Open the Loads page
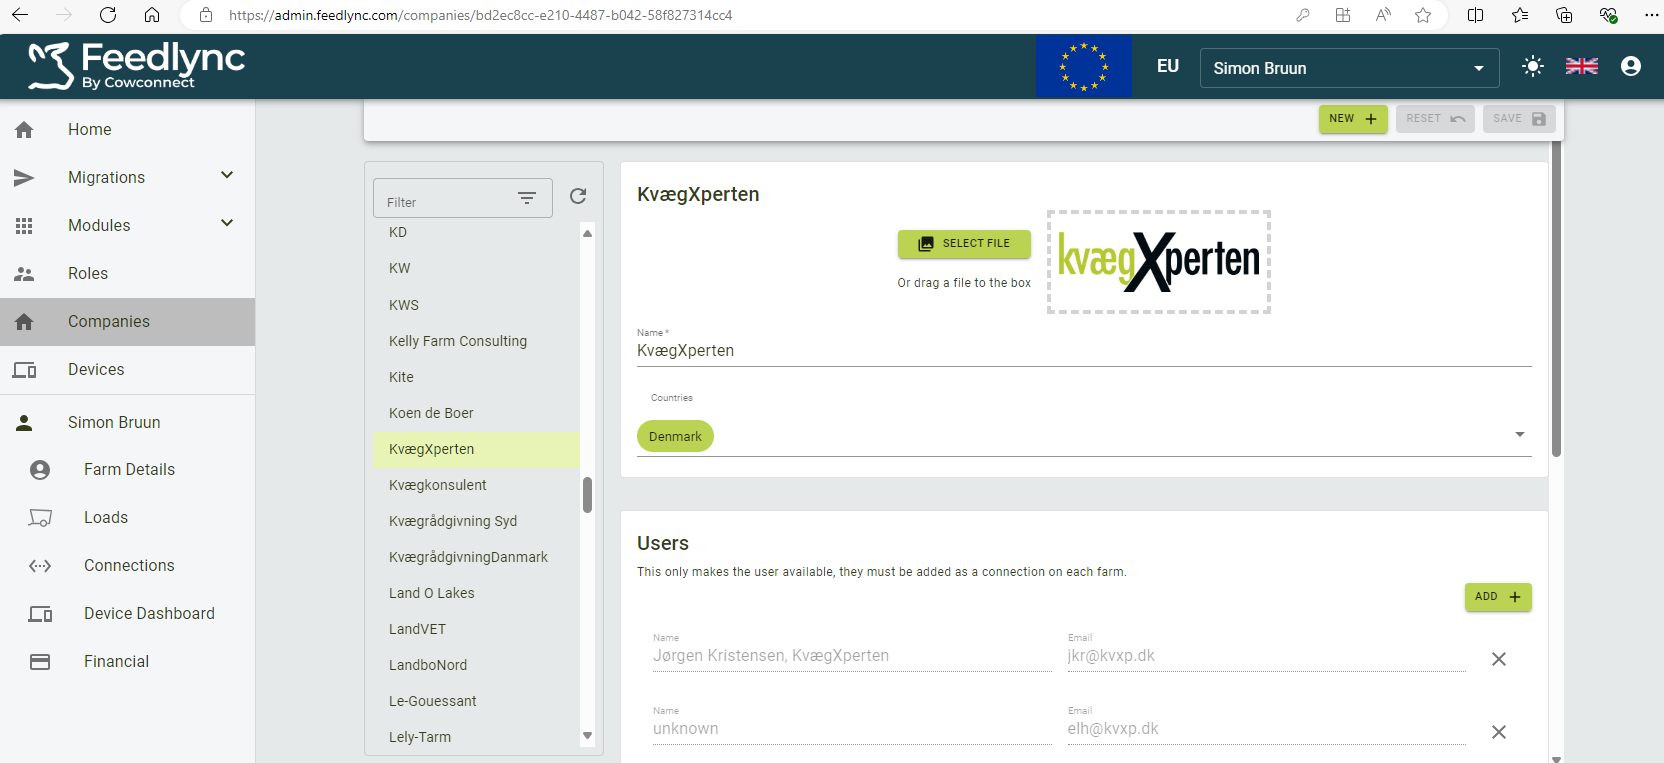 [127, 518]
